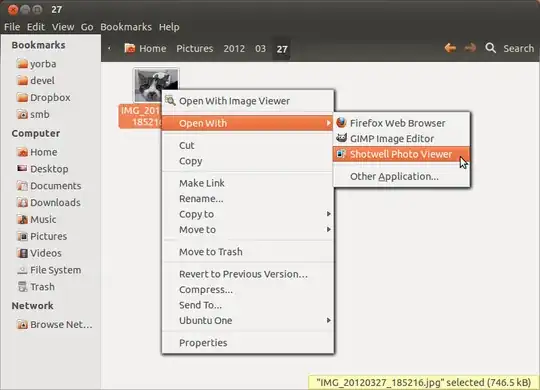Choose Rename... from context menu

(x=248, y=198)
